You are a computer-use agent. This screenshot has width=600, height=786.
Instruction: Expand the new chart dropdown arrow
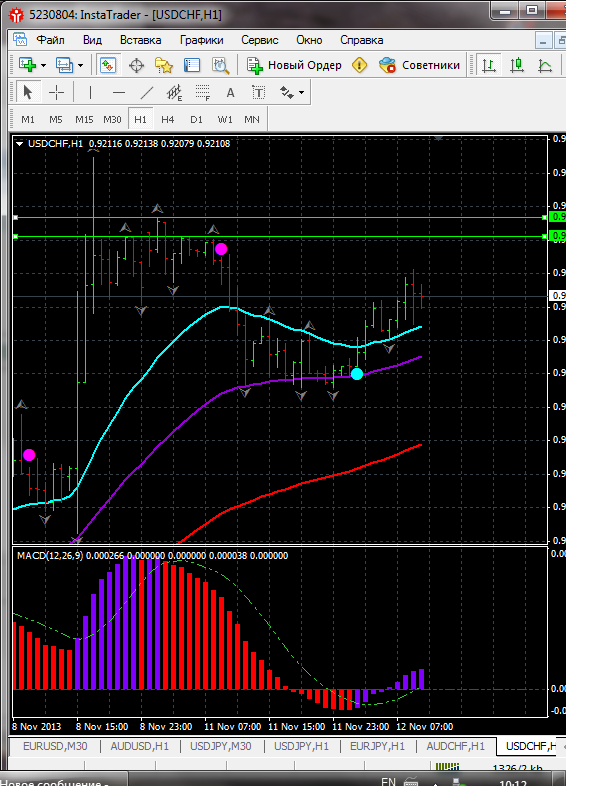[44, 65]
